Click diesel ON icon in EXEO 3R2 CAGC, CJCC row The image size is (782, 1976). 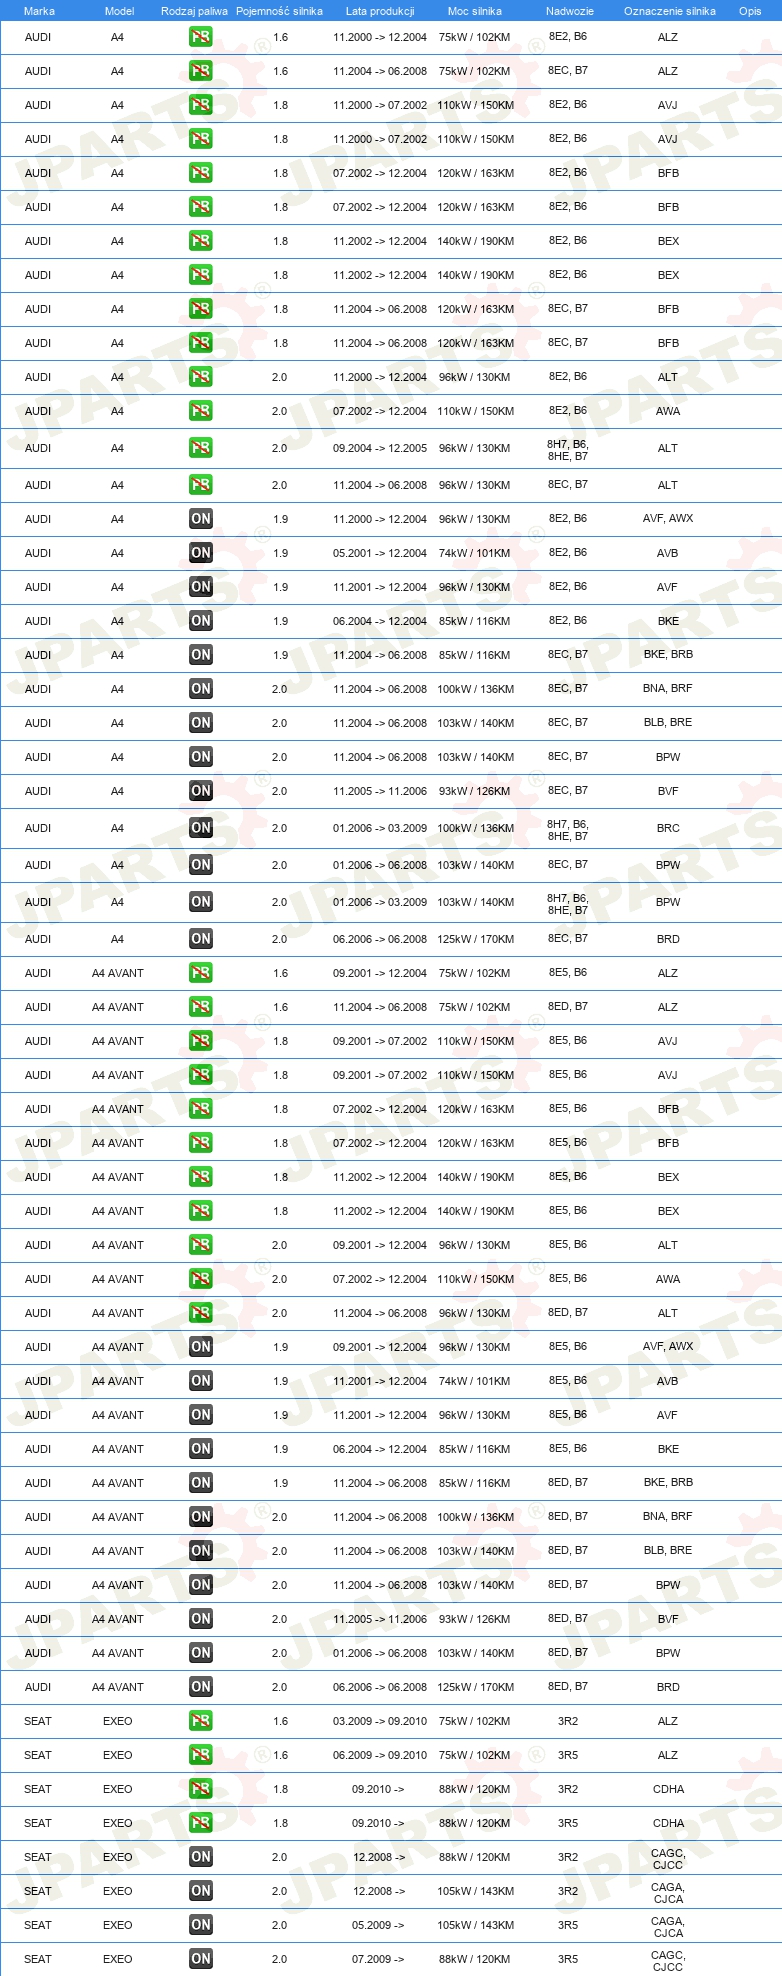pyautogui.click(x=201, y=1857)
